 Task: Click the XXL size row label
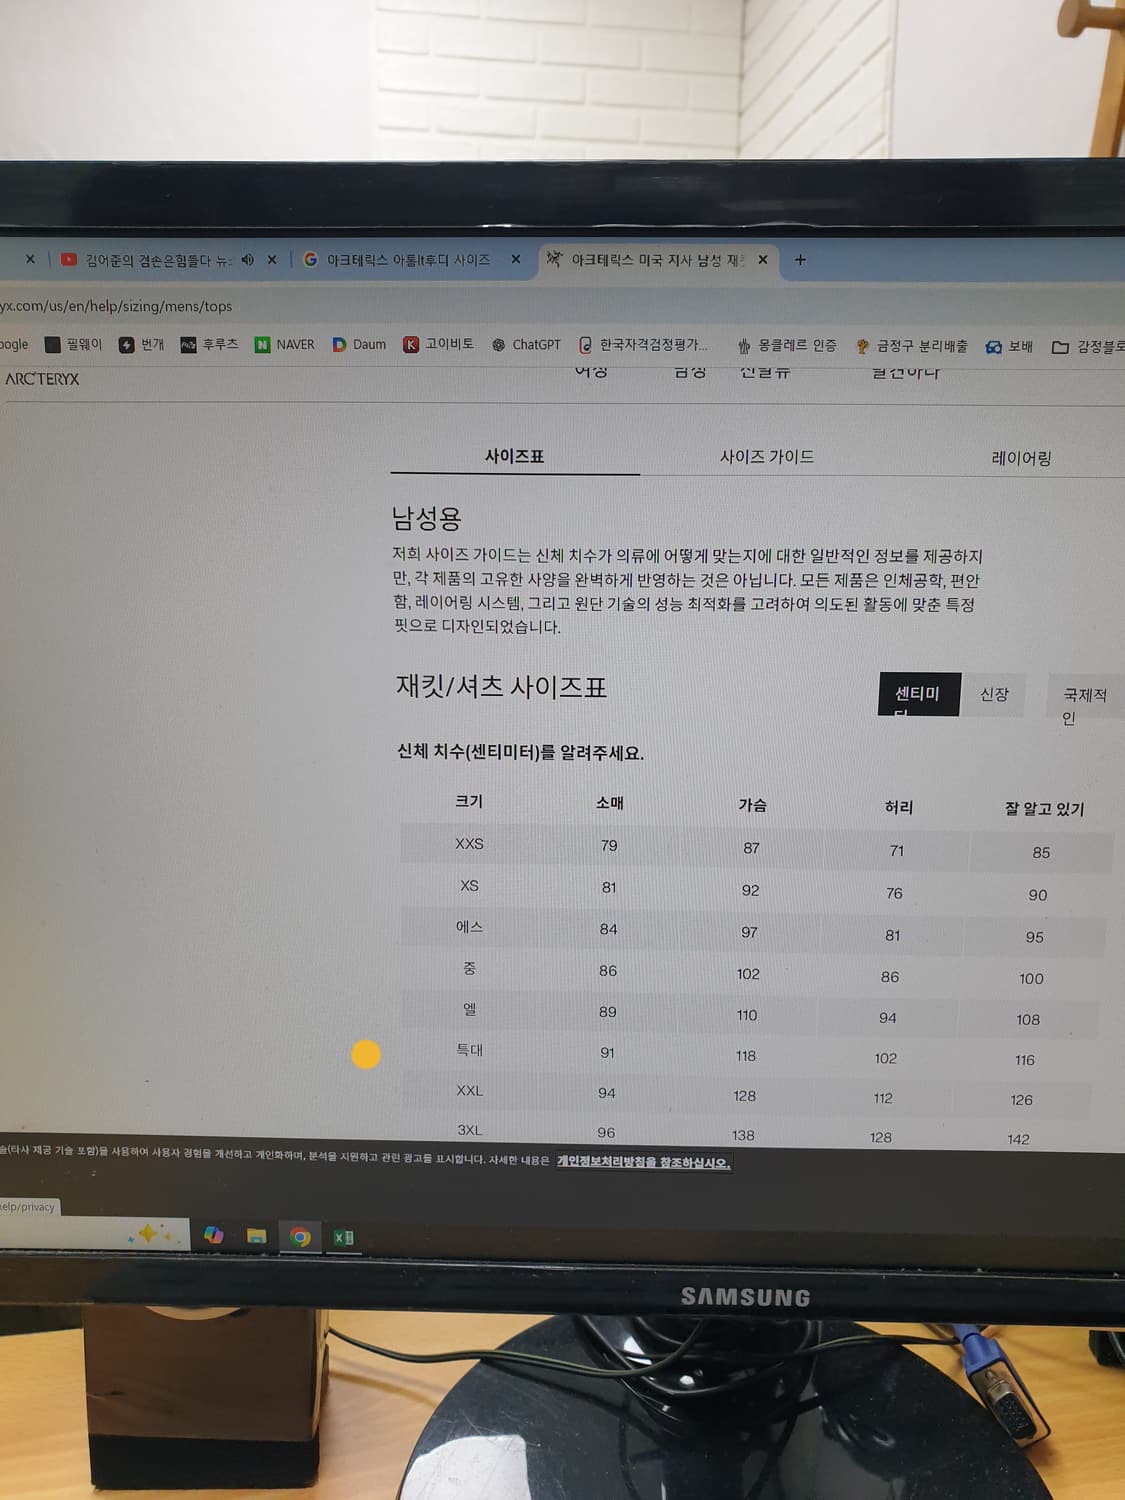469,1091
